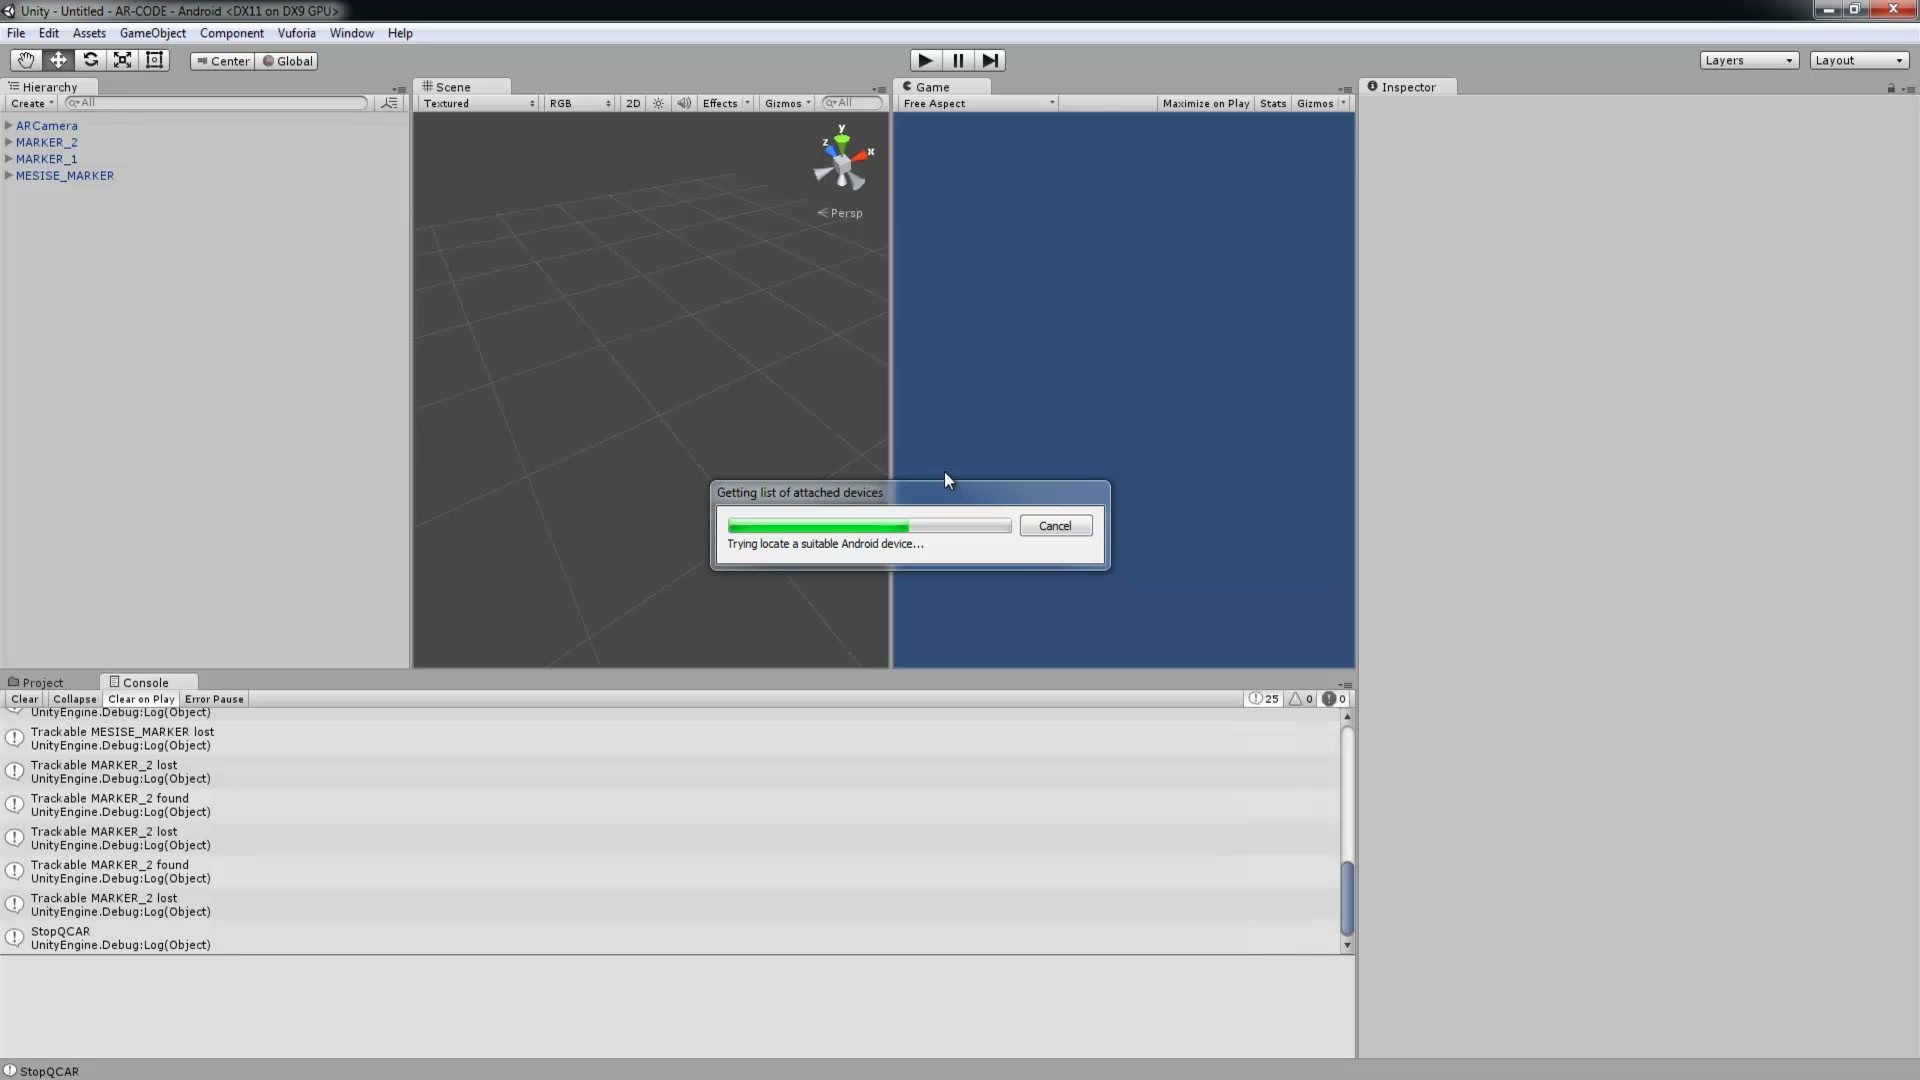The image size is (1920, 1080).
Task: Click the Pause button
Action: [x=958, y=60]
